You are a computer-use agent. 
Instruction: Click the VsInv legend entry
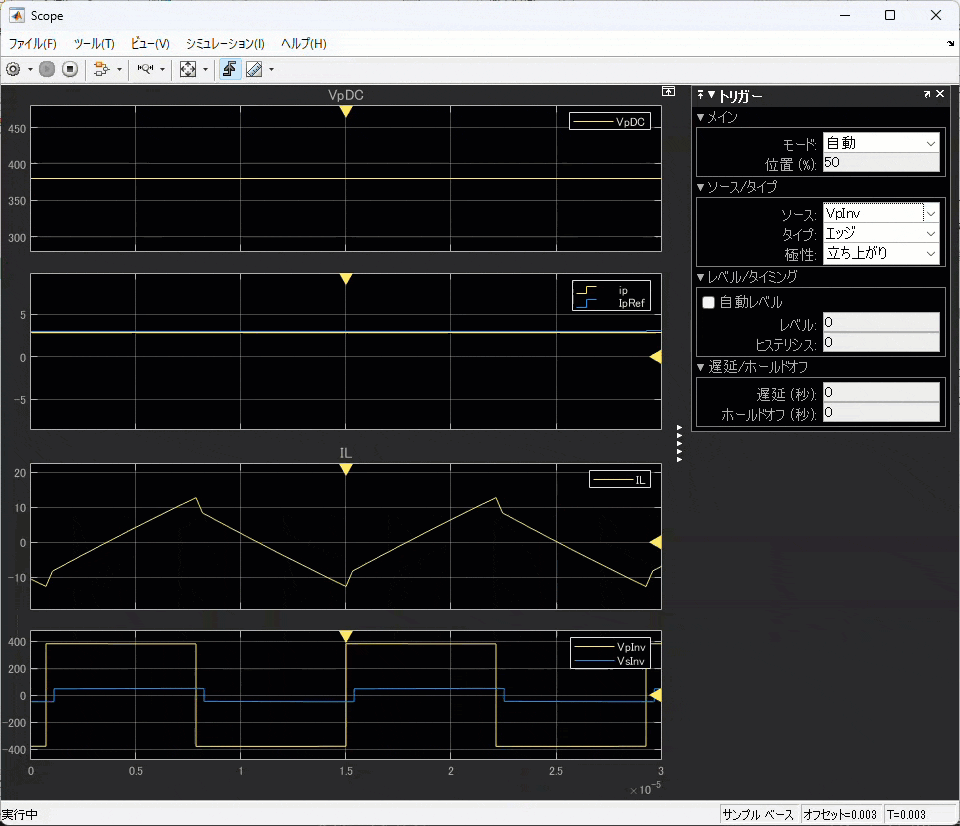(610, 661)
